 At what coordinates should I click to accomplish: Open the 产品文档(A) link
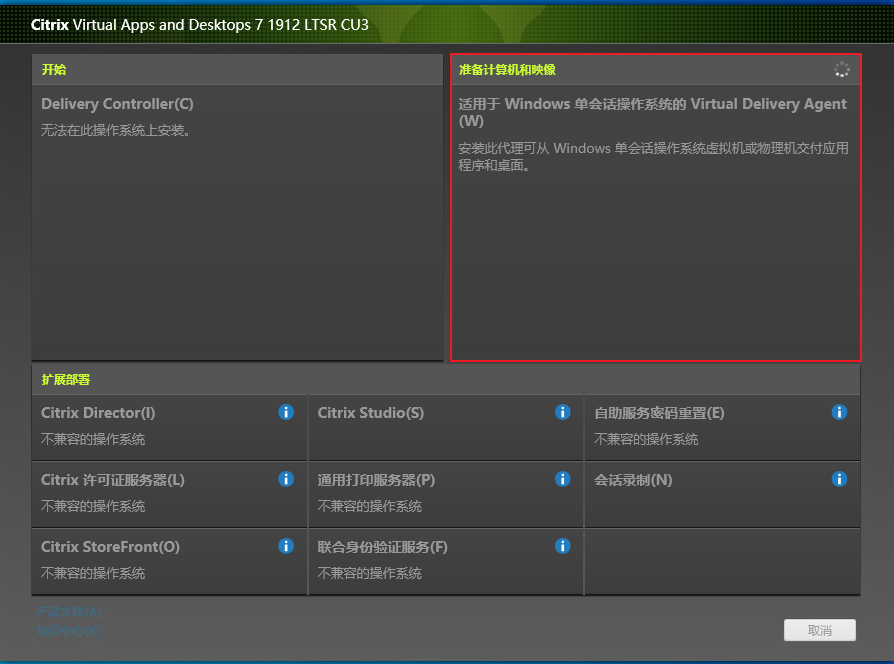click(68, 611)
